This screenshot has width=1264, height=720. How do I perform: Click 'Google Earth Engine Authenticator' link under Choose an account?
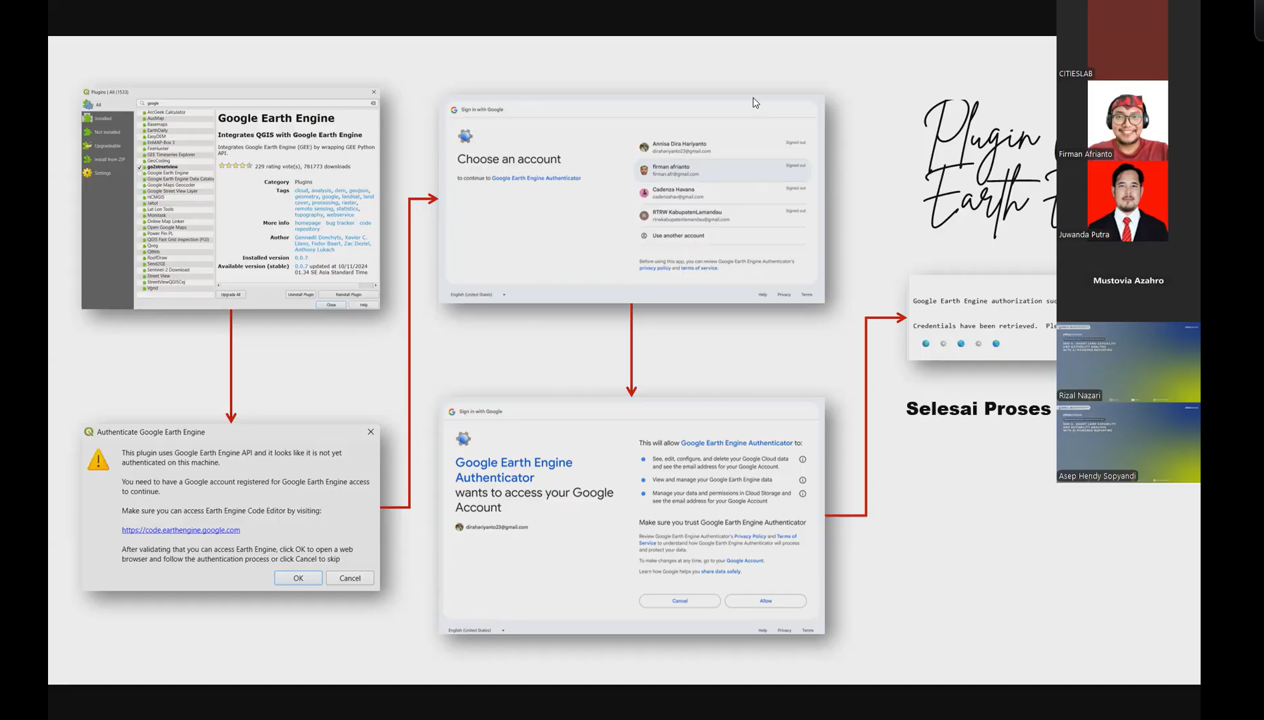click(536, 178)
